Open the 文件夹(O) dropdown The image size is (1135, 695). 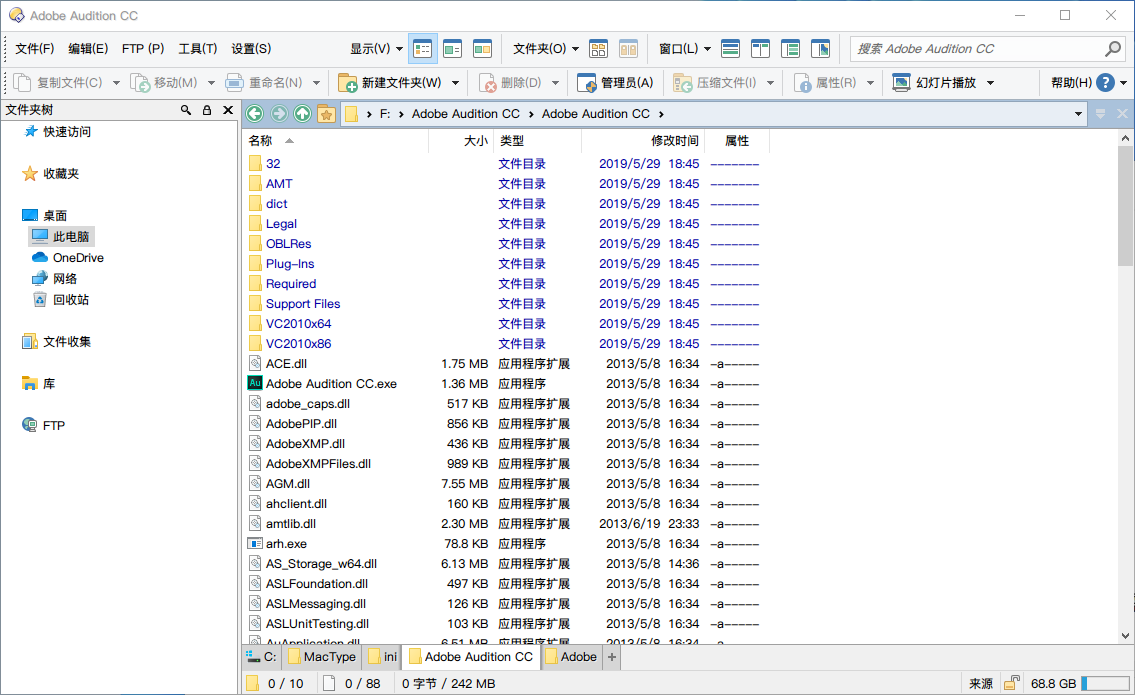[546, 49]
